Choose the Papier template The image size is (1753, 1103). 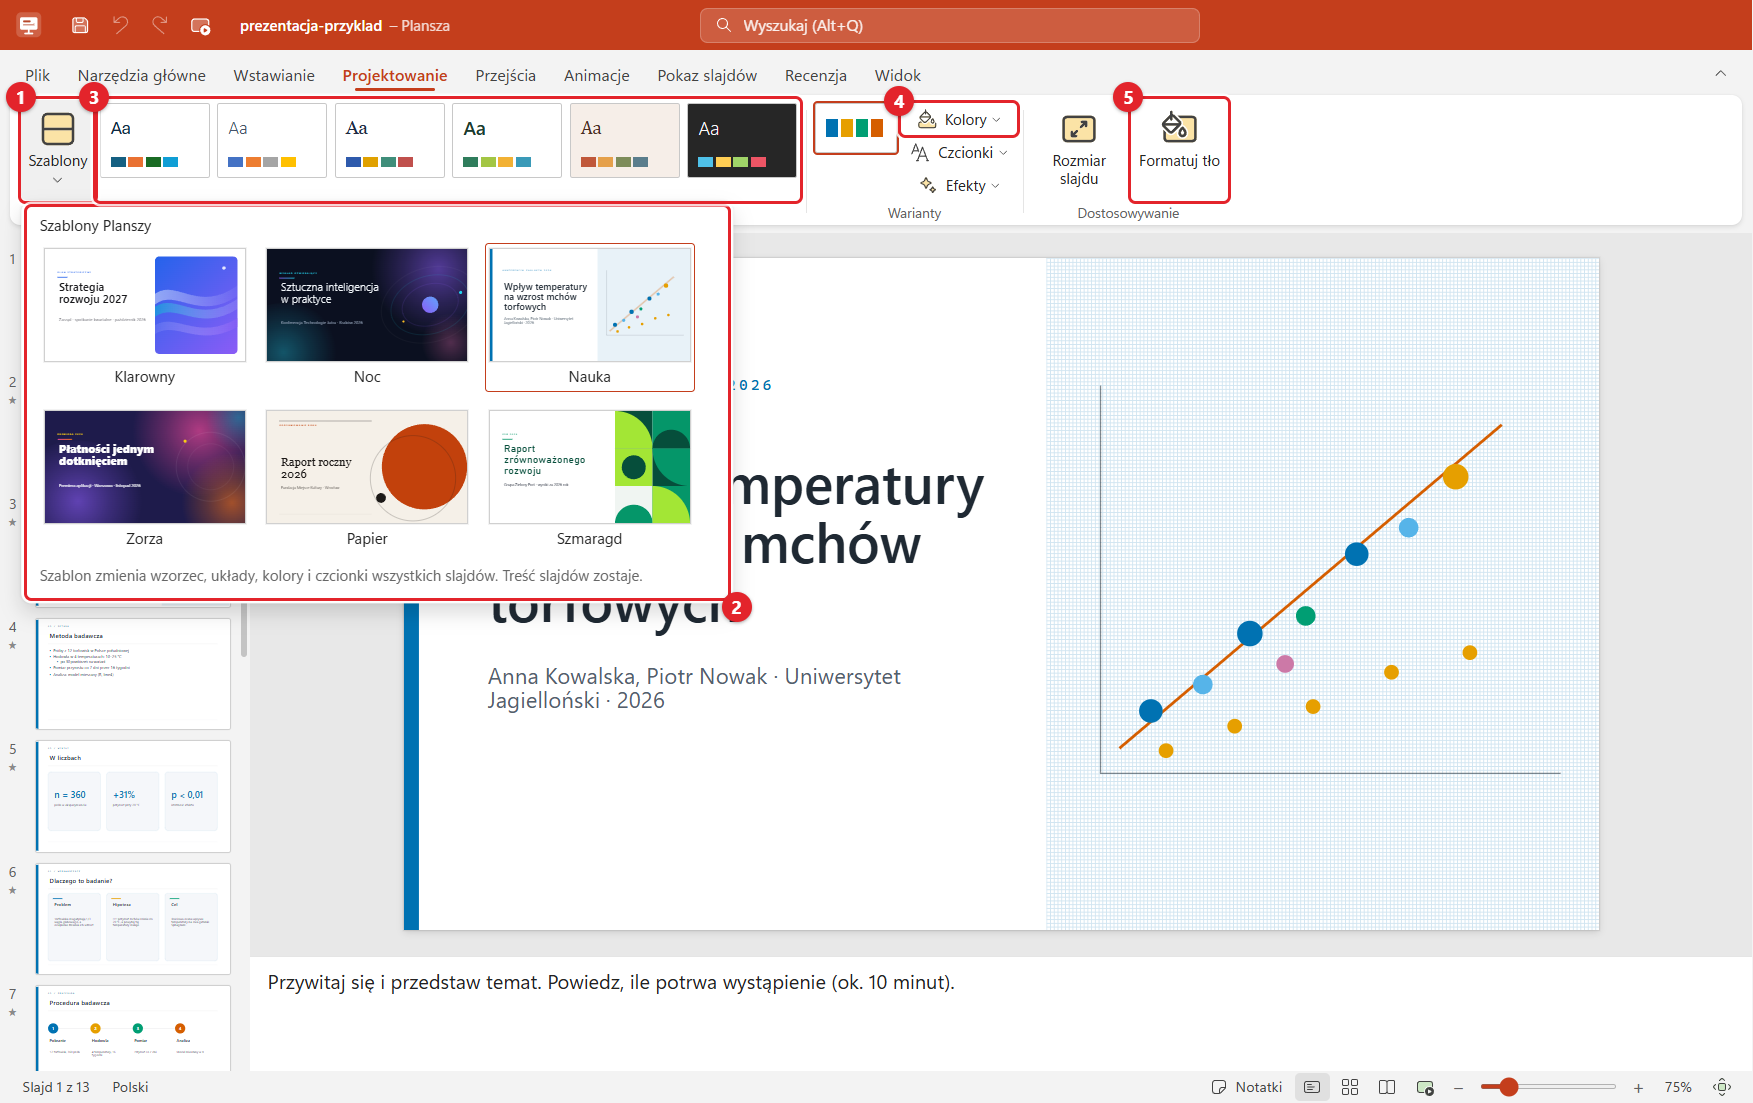[x=367, y=479]
